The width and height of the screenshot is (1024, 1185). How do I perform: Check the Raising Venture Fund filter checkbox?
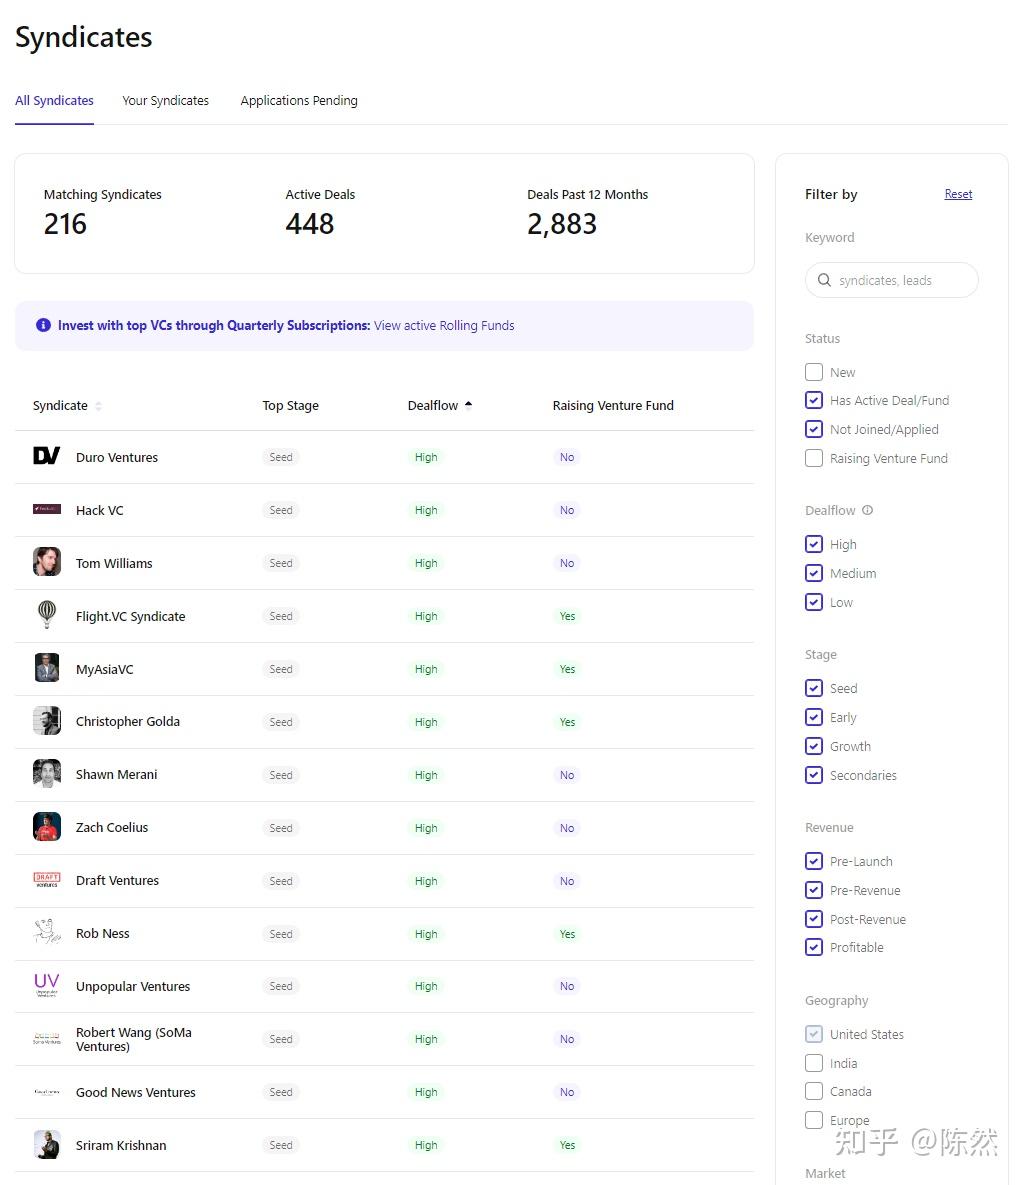coord(814,458)
